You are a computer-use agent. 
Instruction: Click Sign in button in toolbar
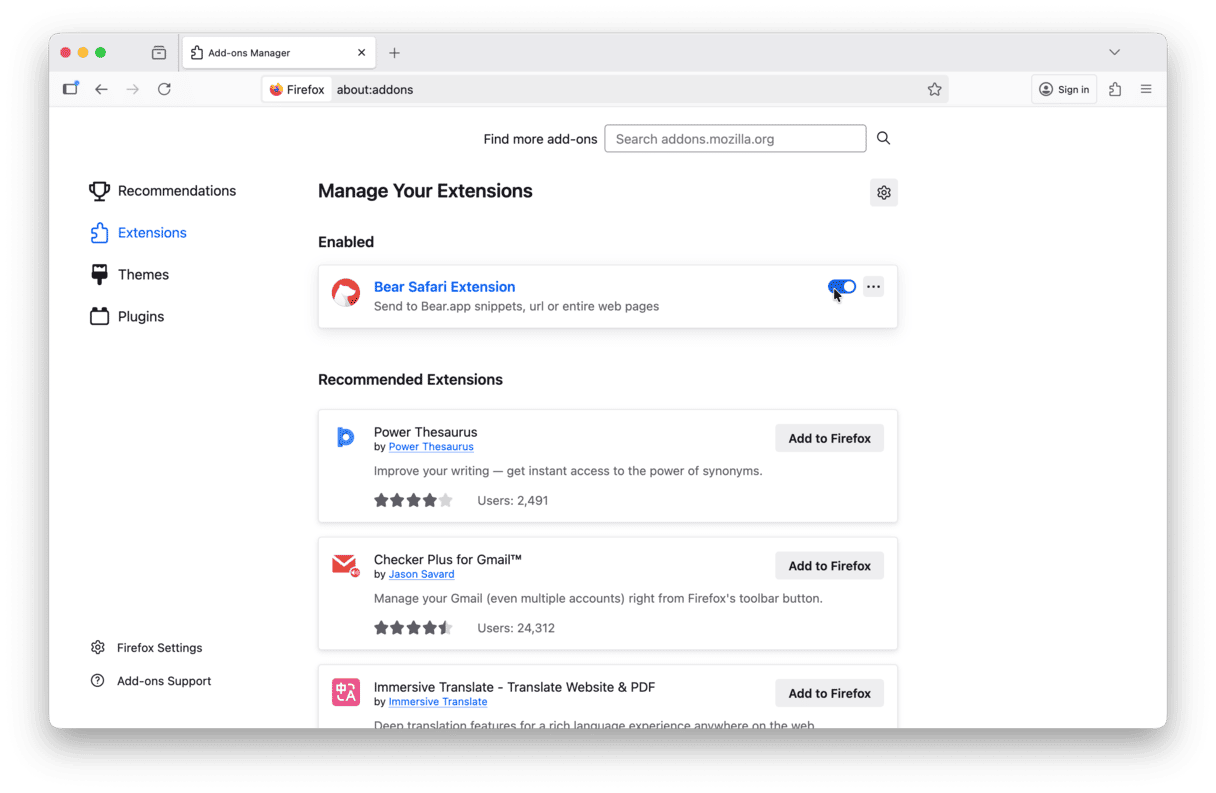pyautogui.click(x=1064, y=89)
